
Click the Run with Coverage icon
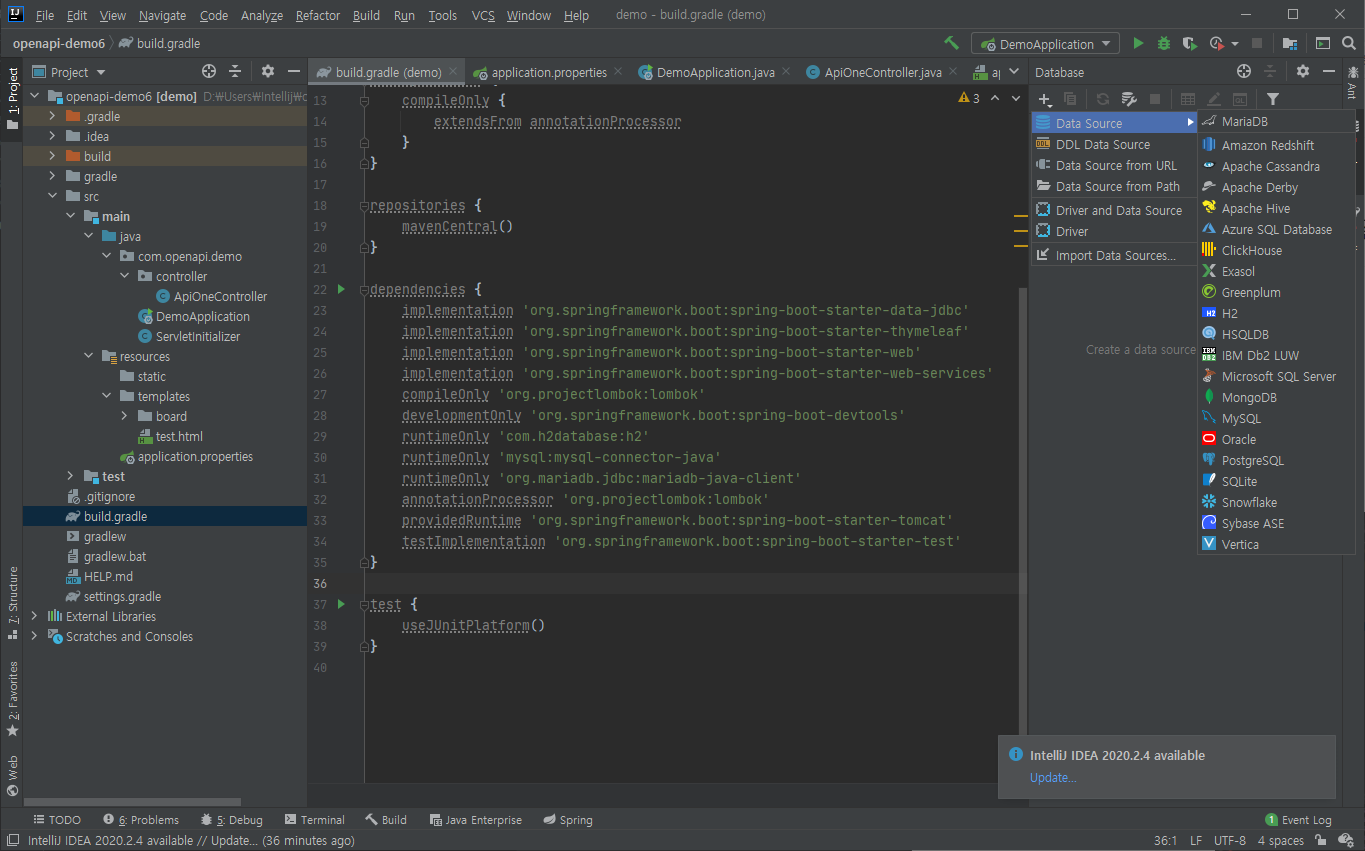point(1189,44)
